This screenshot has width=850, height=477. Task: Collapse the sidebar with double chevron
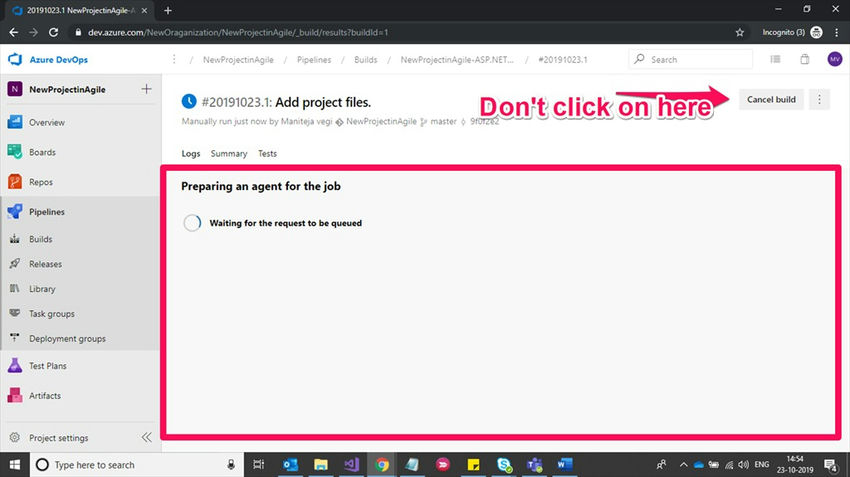click(x=146, y=437)
